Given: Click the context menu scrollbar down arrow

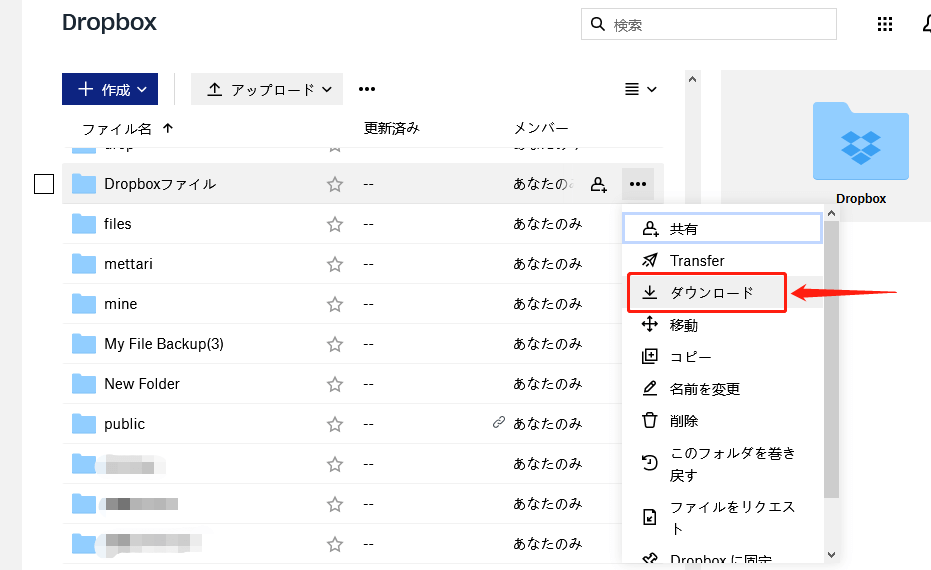Looking at the screenshot, I should pyautogui.click(x=831, y=554).
